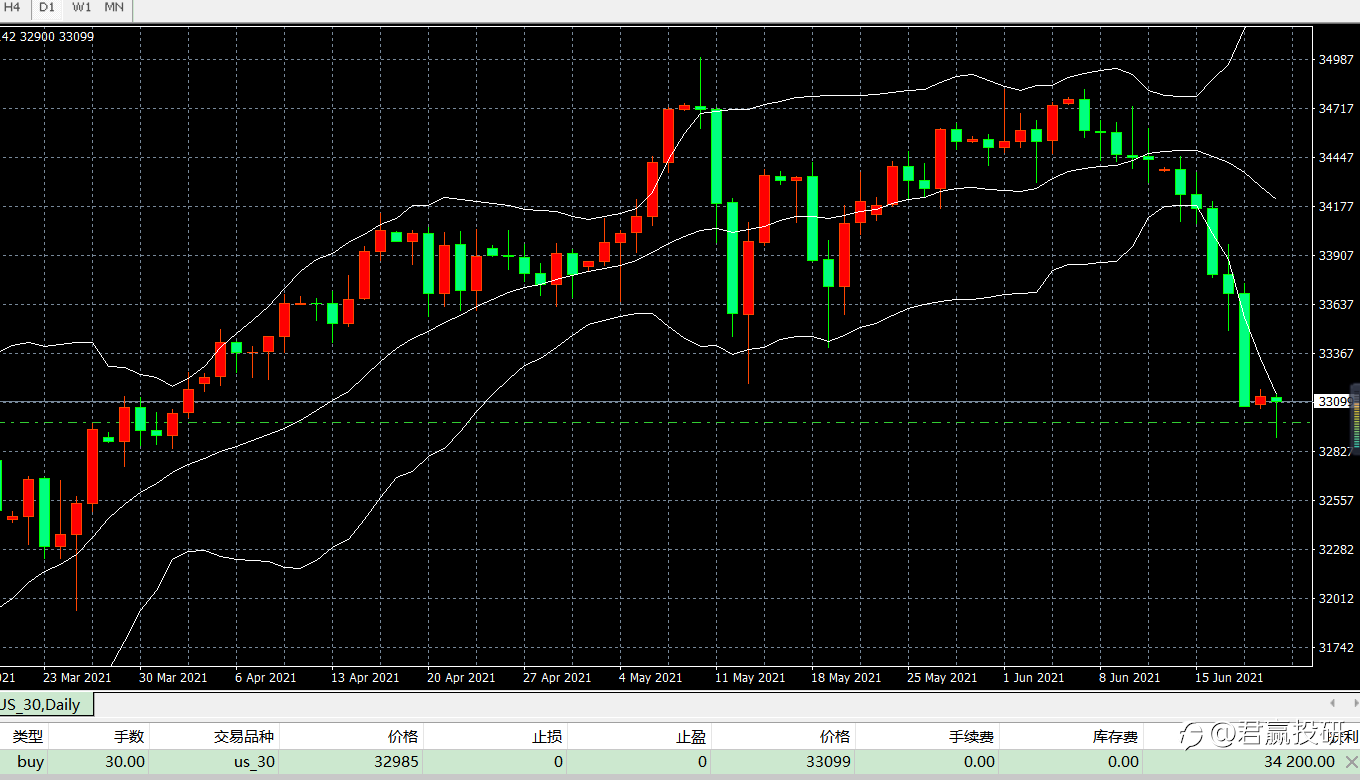Switch chart to H4 timeframe
Screen dimensions: 1360x780
coord(13,7)
